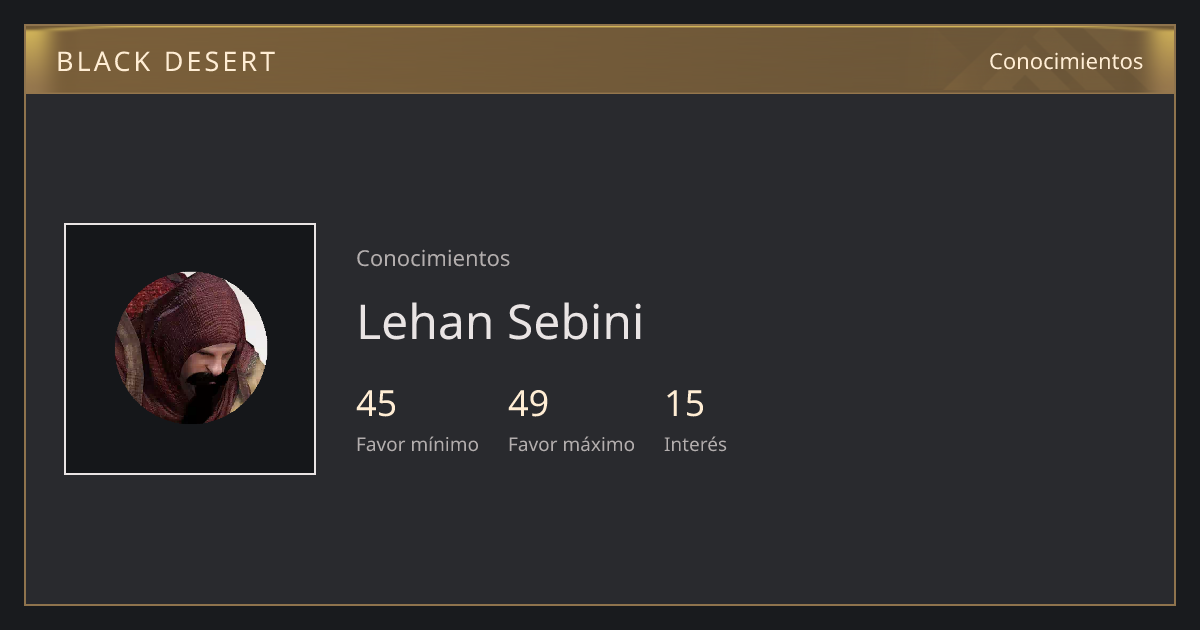Image resolution: width=1200 pixels, height=630 pixels.
Task: Select the Lehan Sebini name heading
Action: [x=499, y=322]
